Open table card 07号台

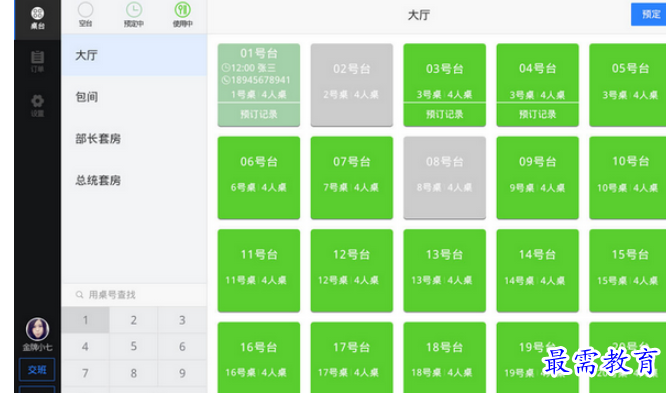352,178
